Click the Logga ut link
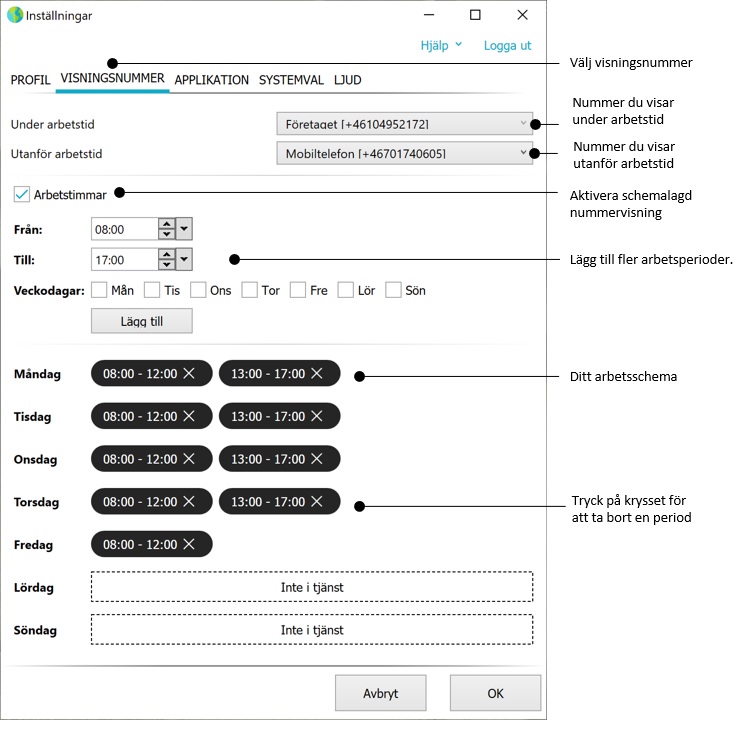This screenshot has height=729, width=746. coord(507,46)
